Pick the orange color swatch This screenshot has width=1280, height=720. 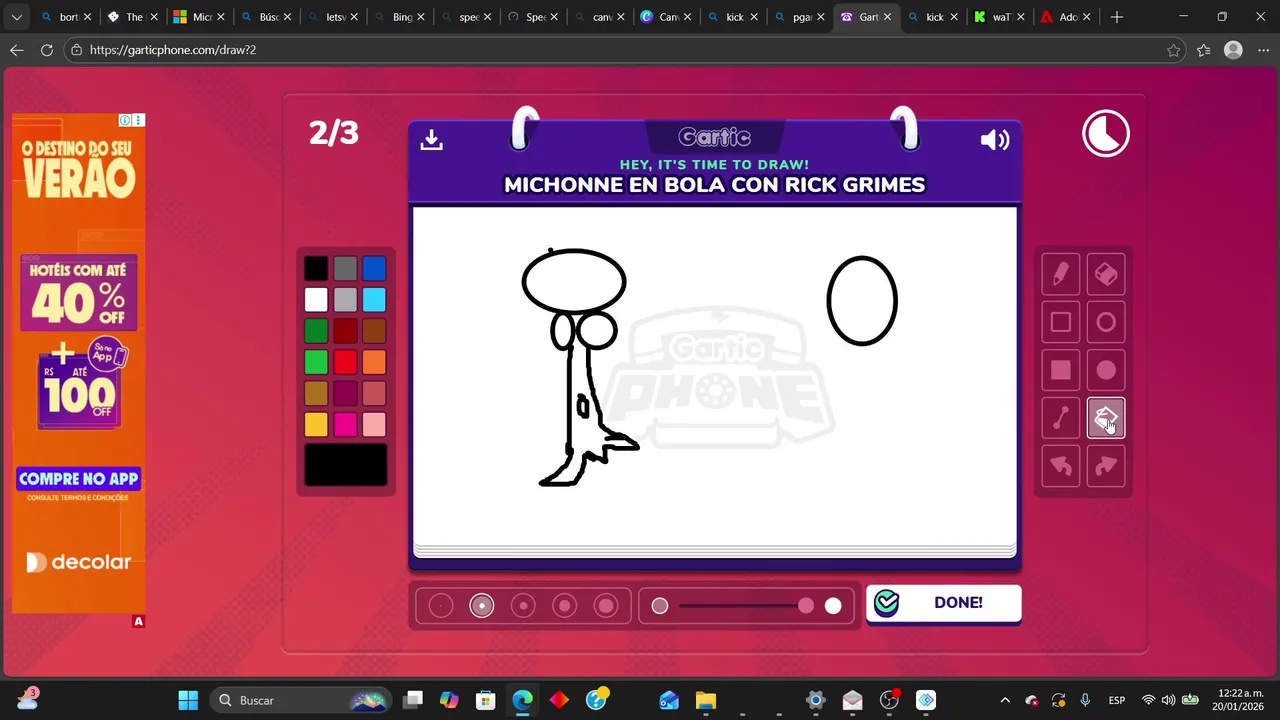(x=374, y=362)
